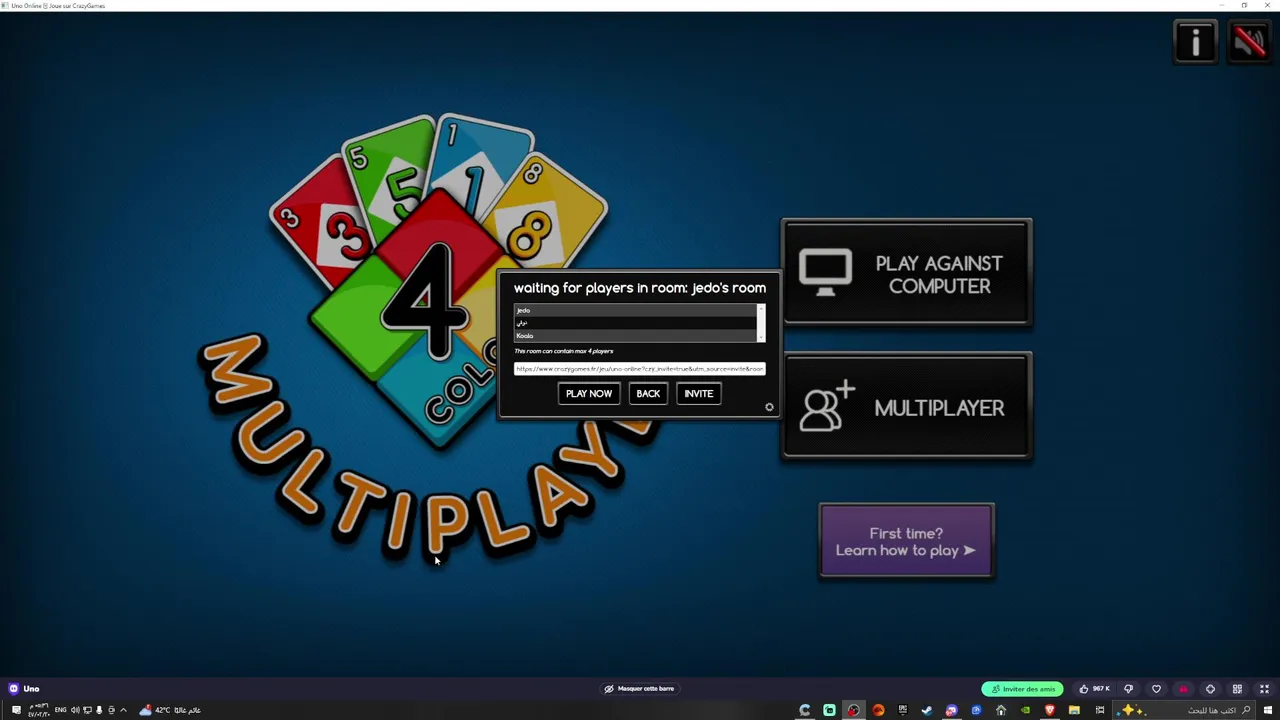1280x720 pixels.
Task: Select player jedo in list
Action: click(635, 310)
